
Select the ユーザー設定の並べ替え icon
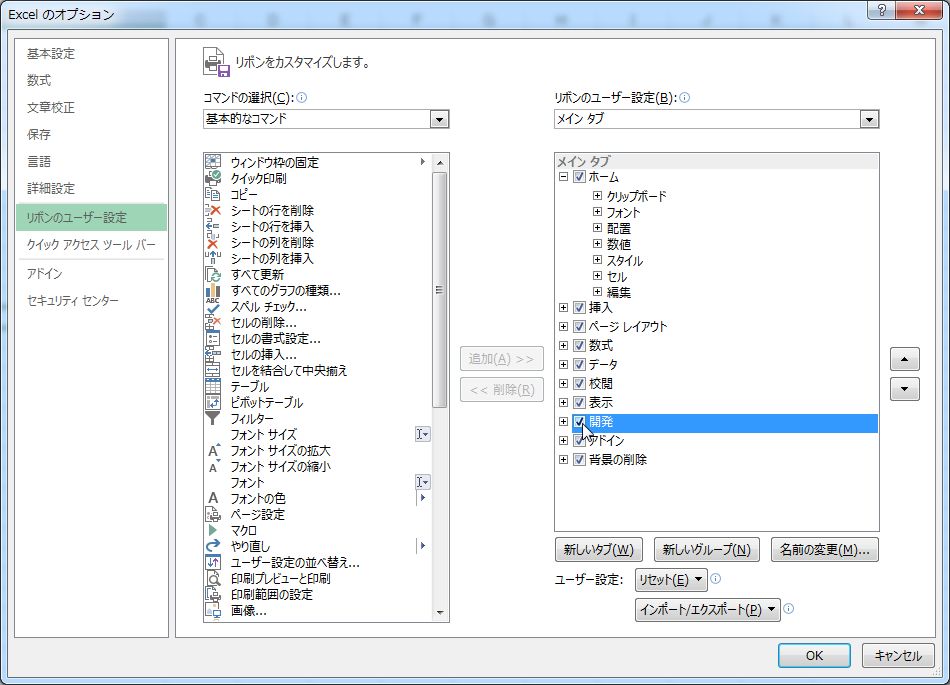click(213, 562)
